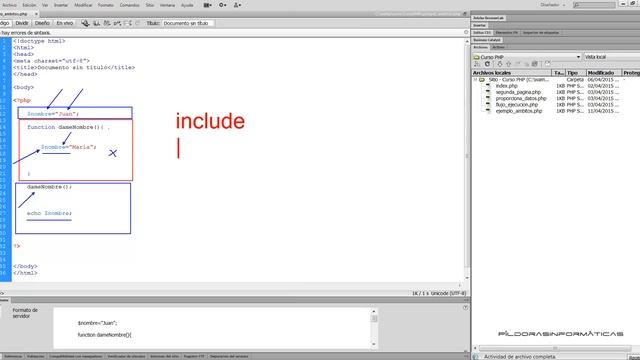Click the put files upload arrow icon
Screen dimensions: 640x360
(x=509, y=64)
